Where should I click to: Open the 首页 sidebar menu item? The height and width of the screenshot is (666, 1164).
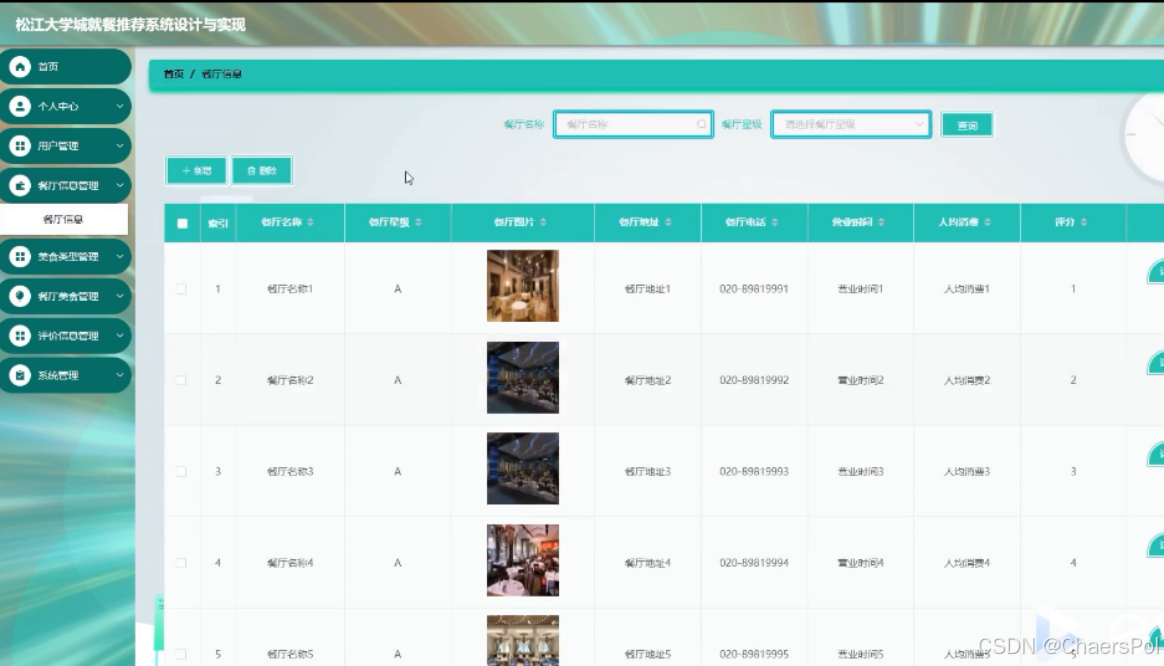point(65,67)
